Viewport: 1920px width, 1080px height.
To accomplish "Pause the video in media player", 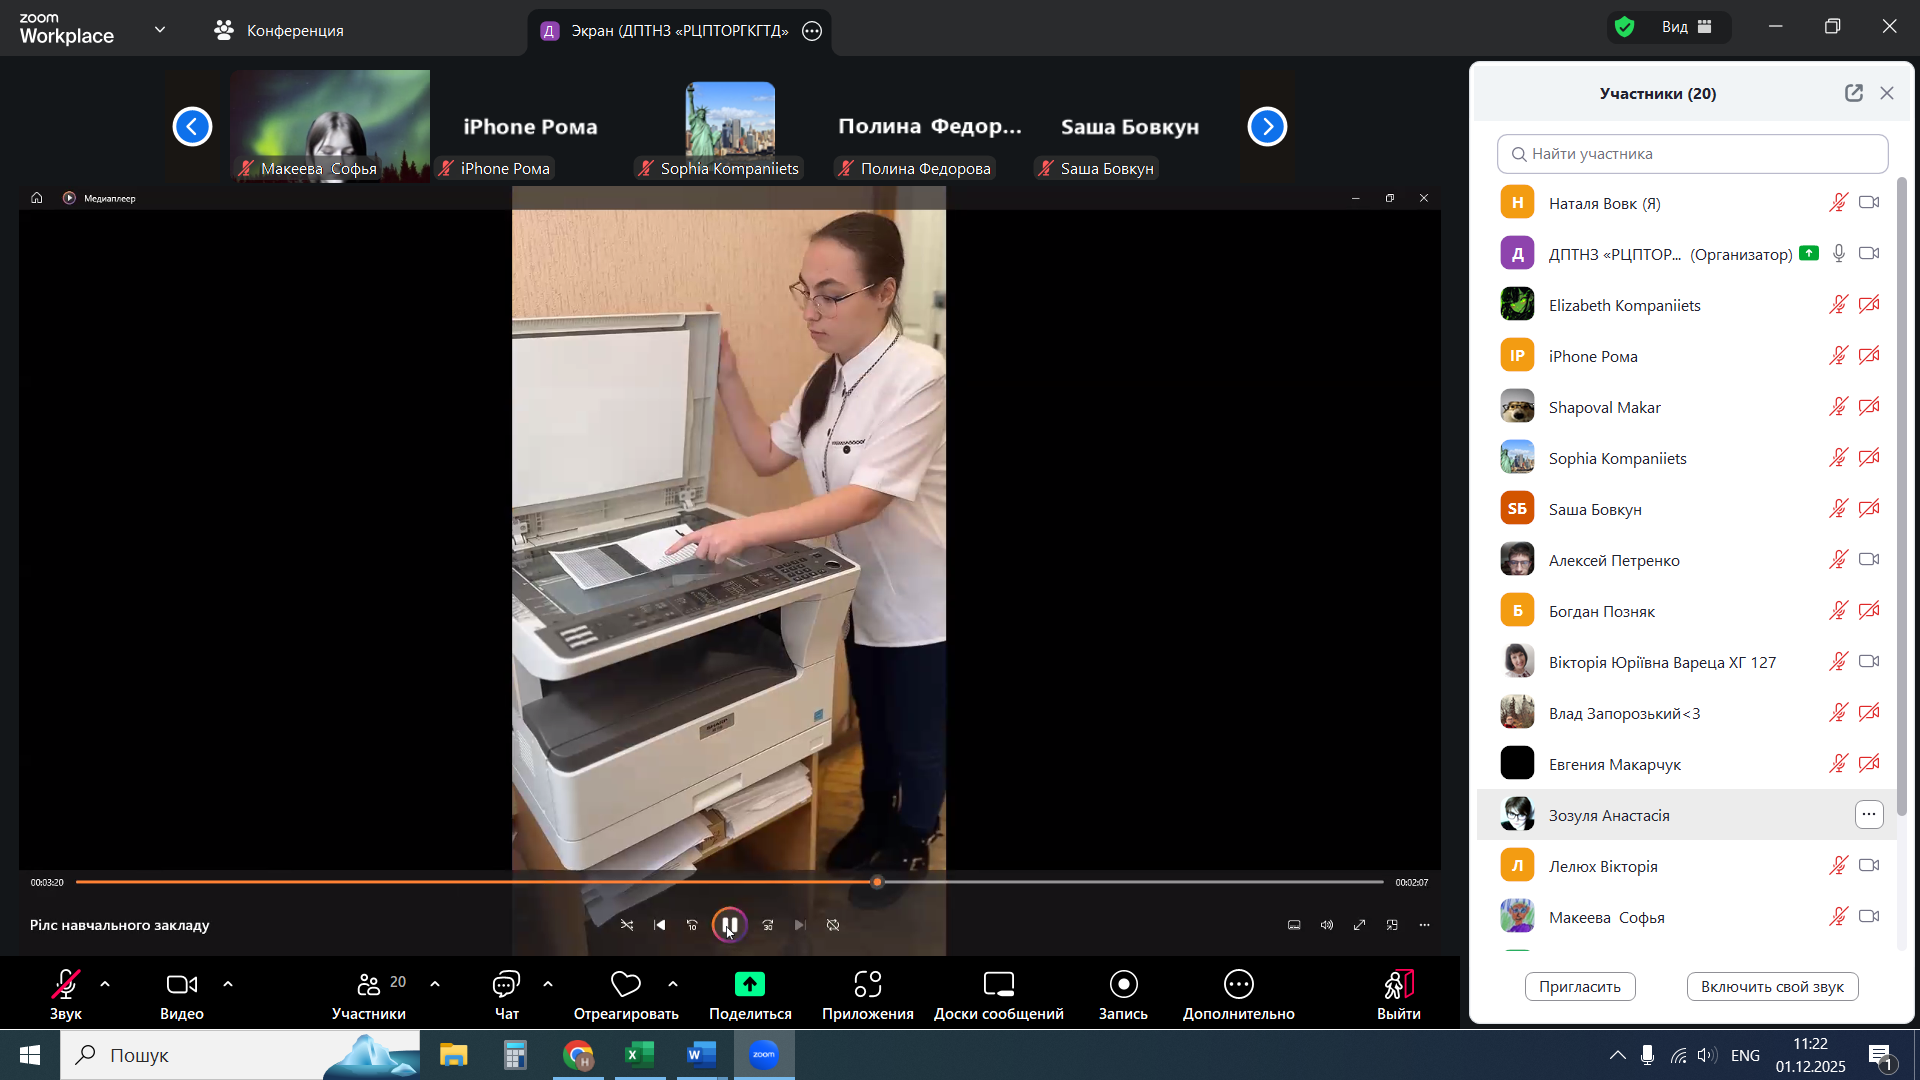I will pos(729,925).
